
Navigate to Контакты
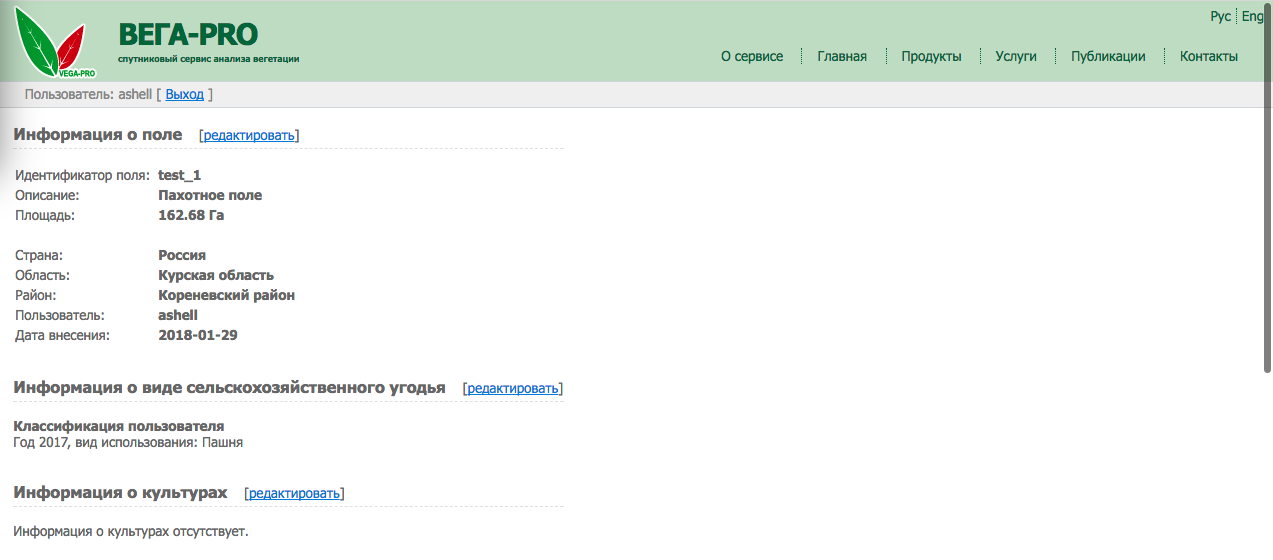(1209, 57)
